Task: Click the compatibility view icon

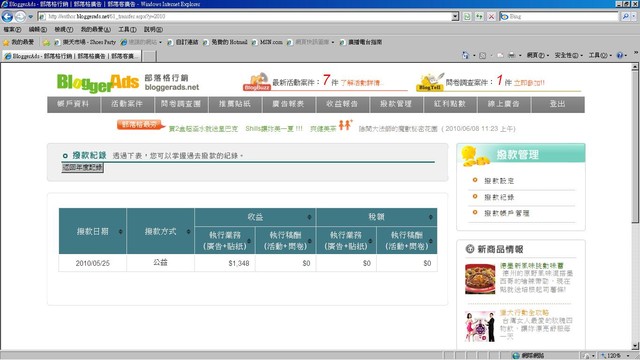Action: pos(467,16)
